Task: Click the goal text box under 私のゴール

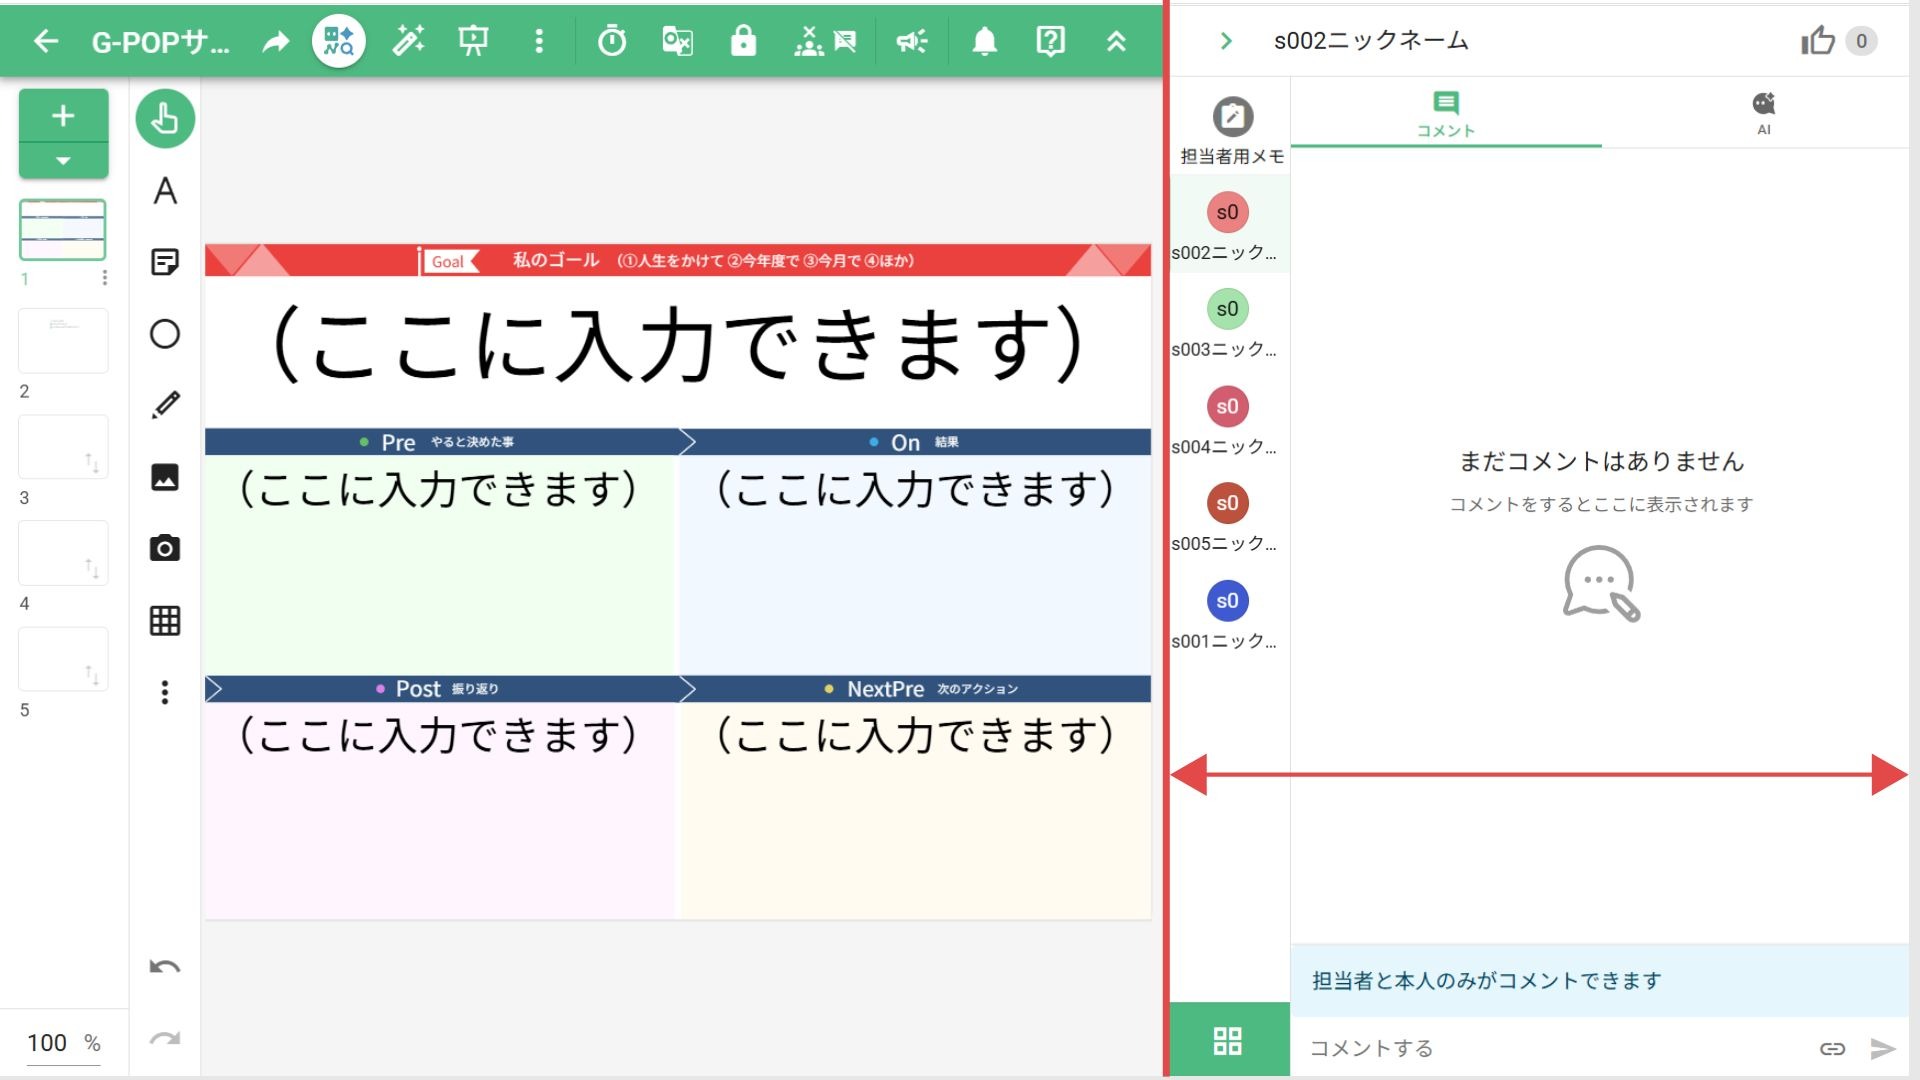Action: 678,344
